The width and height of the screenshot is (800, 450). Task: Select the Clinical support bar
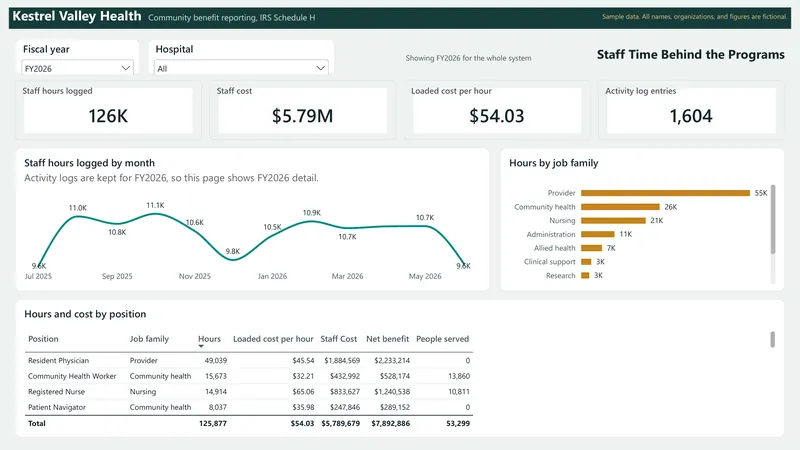586,262
